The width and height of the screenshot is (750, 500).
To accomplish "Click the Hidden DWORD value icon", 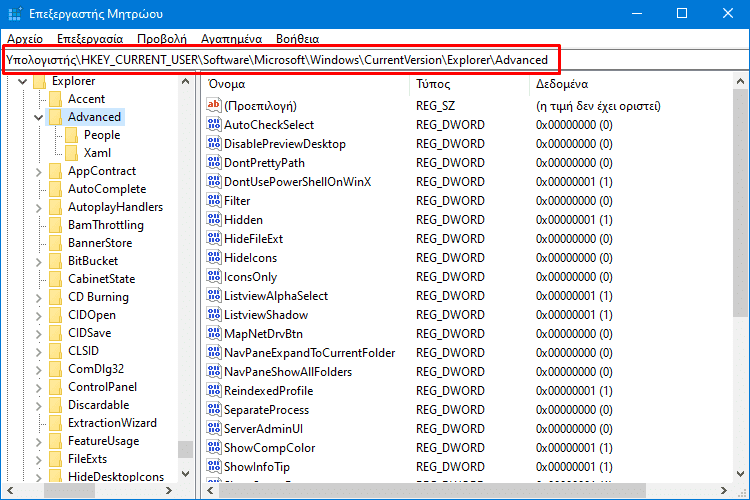I will (x=213, y=219).
